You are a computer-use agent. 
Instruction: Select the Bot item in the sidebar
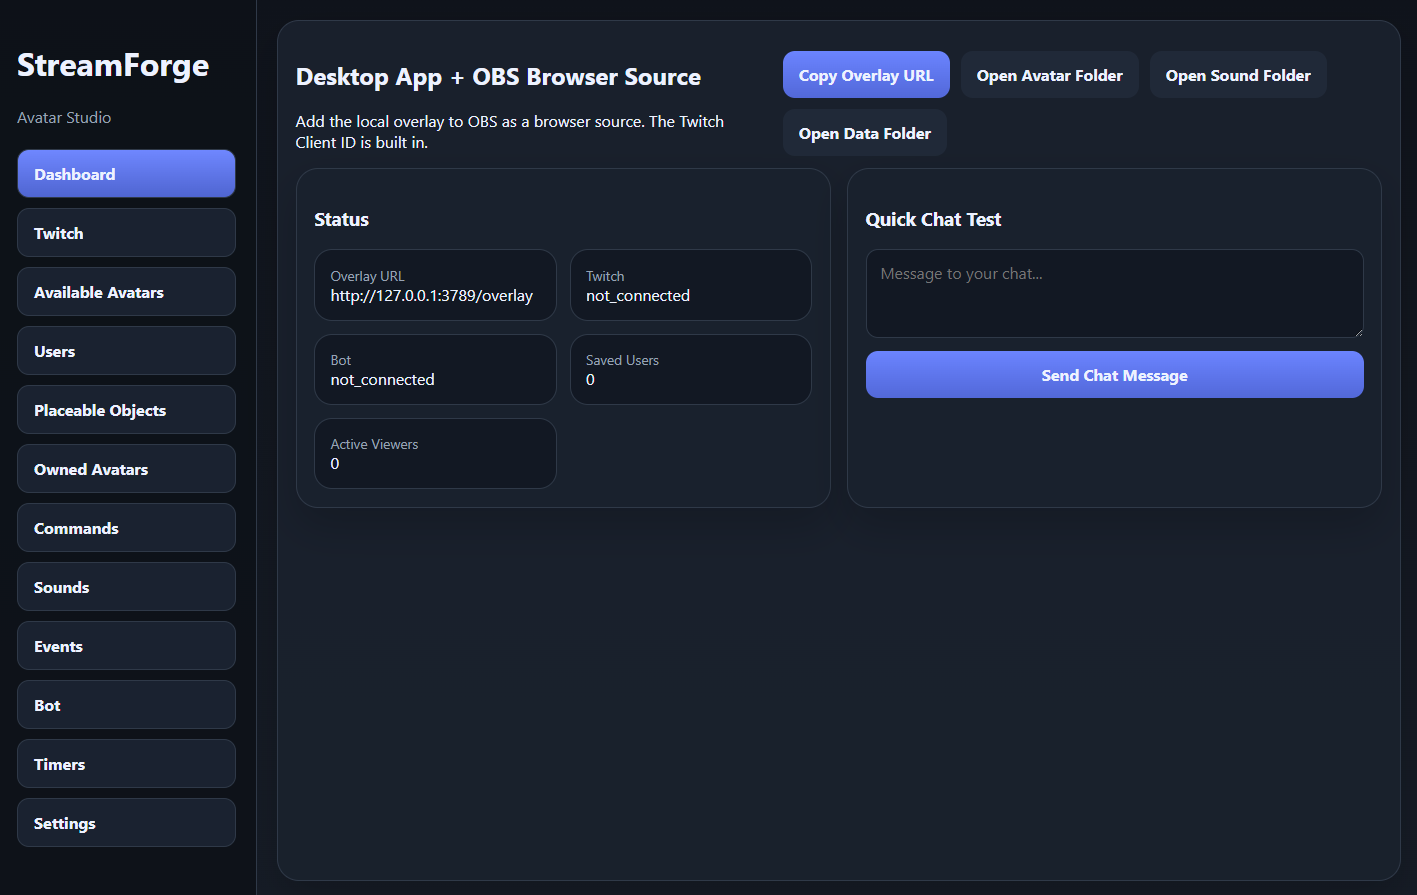coord(126,705)
